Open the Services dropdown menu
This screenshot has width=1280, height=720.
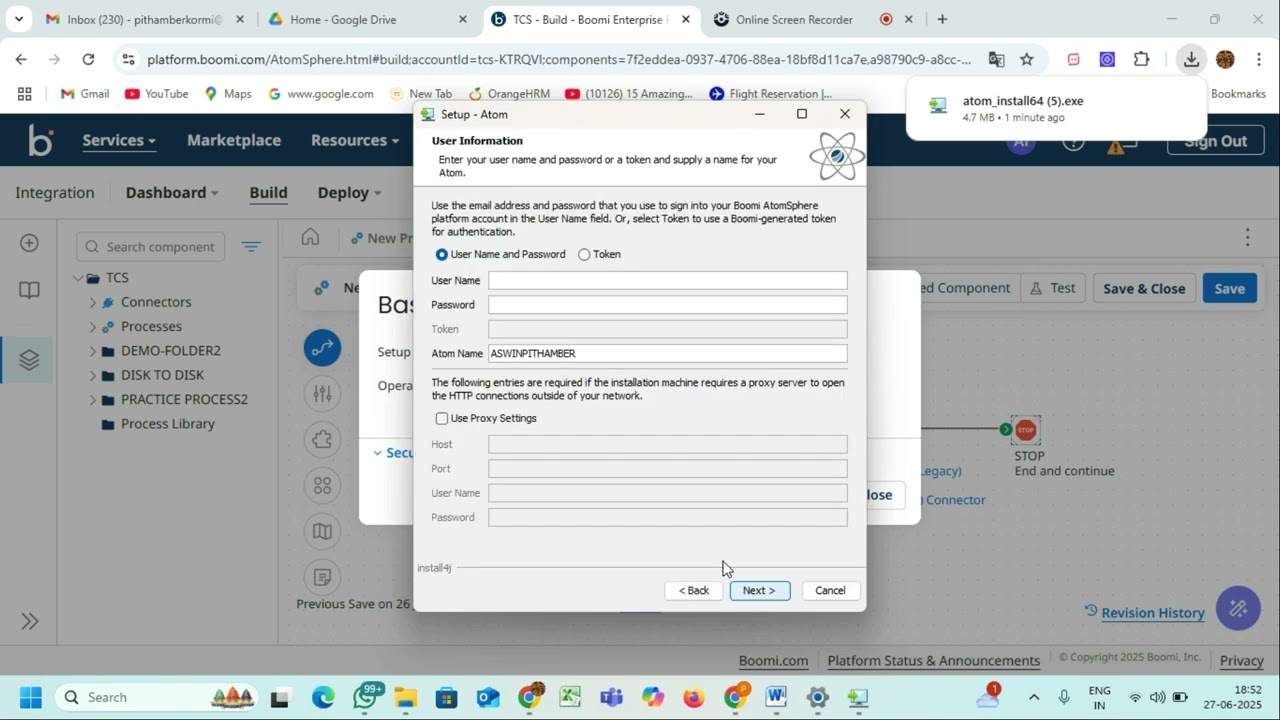pyautogui.click(x=118, y=140)
